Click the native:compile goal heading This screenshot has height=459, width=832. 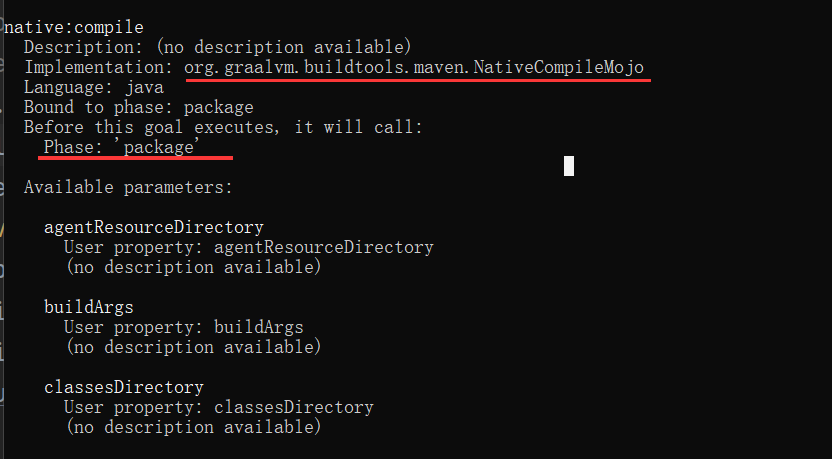(74, 27)
